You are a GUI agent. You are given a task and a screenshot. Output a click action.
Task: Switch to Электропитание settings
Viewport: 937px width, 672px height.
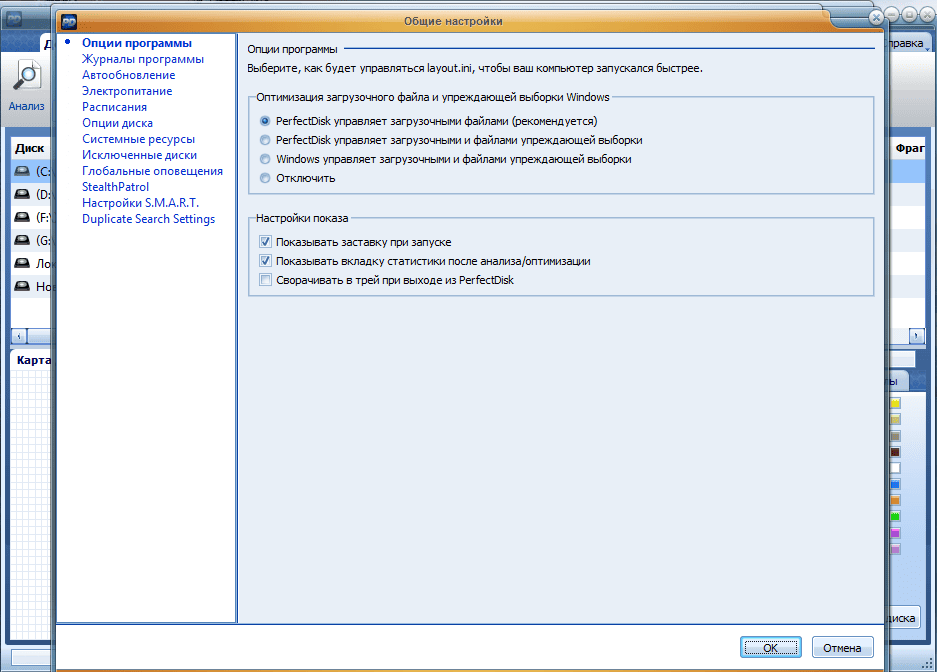(127, 91)
